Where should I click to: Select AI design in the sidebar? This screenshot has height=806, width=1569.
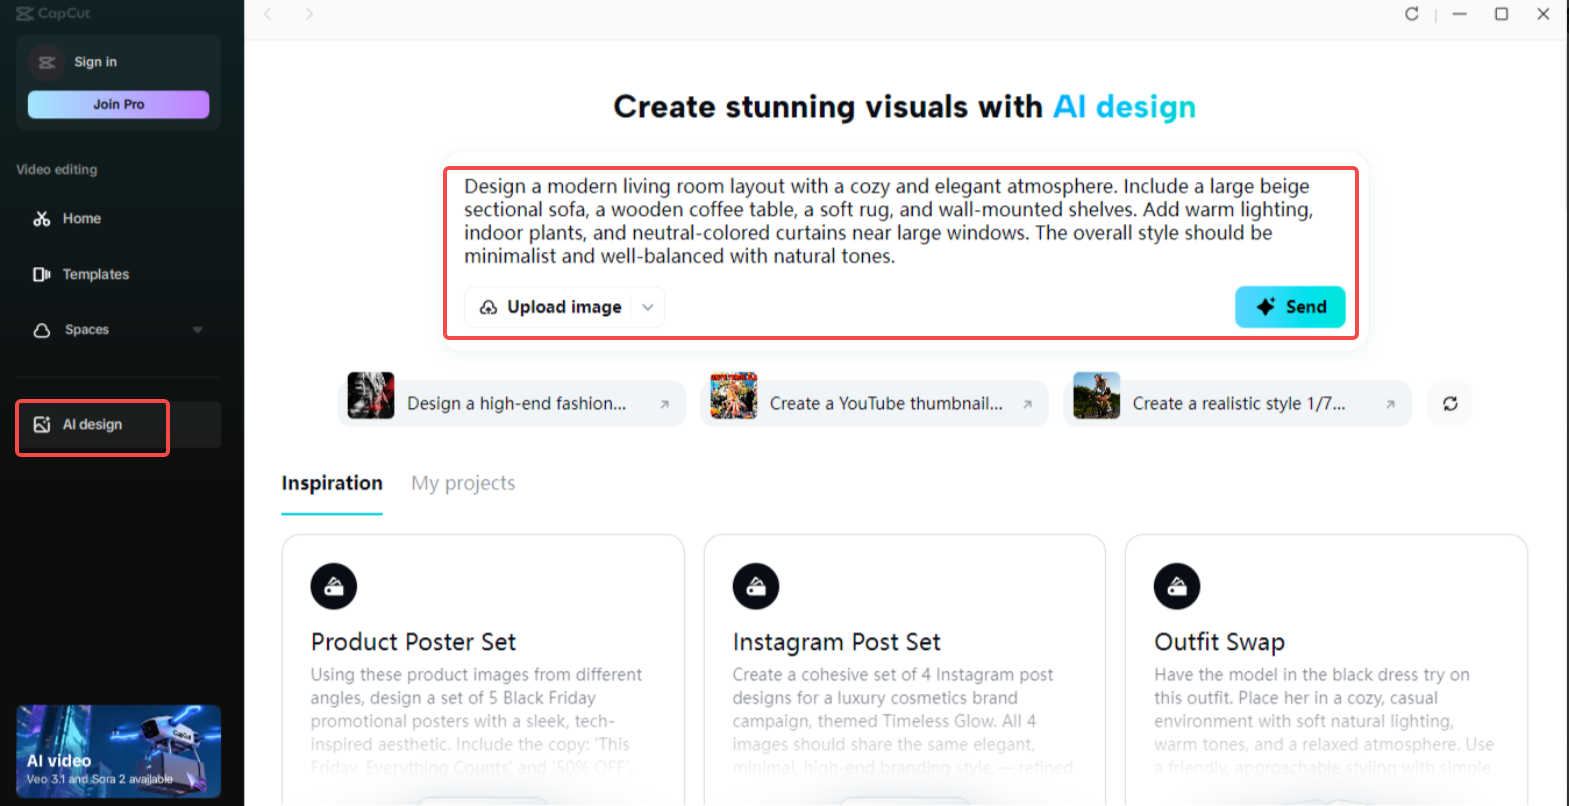(118, 425)
